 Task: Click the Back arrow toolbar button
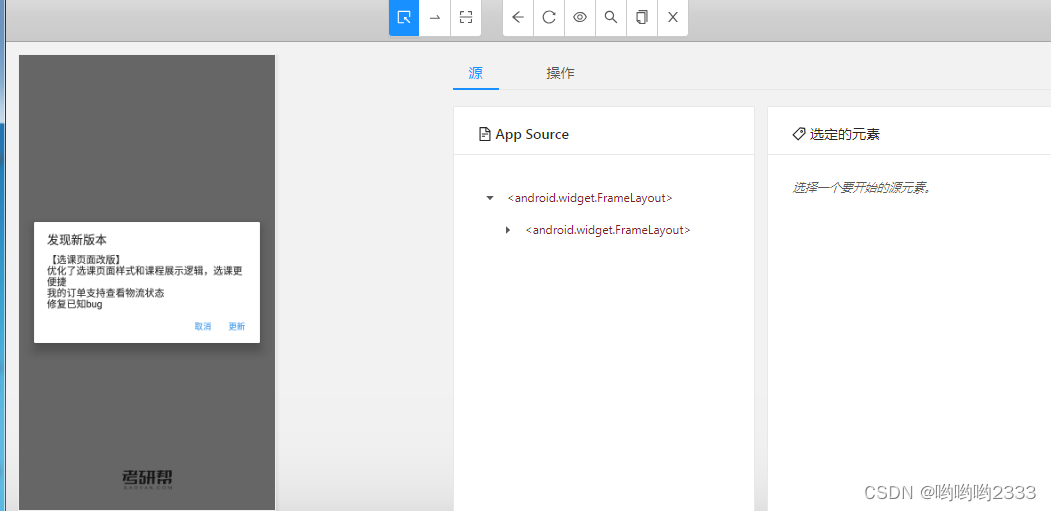518,17
